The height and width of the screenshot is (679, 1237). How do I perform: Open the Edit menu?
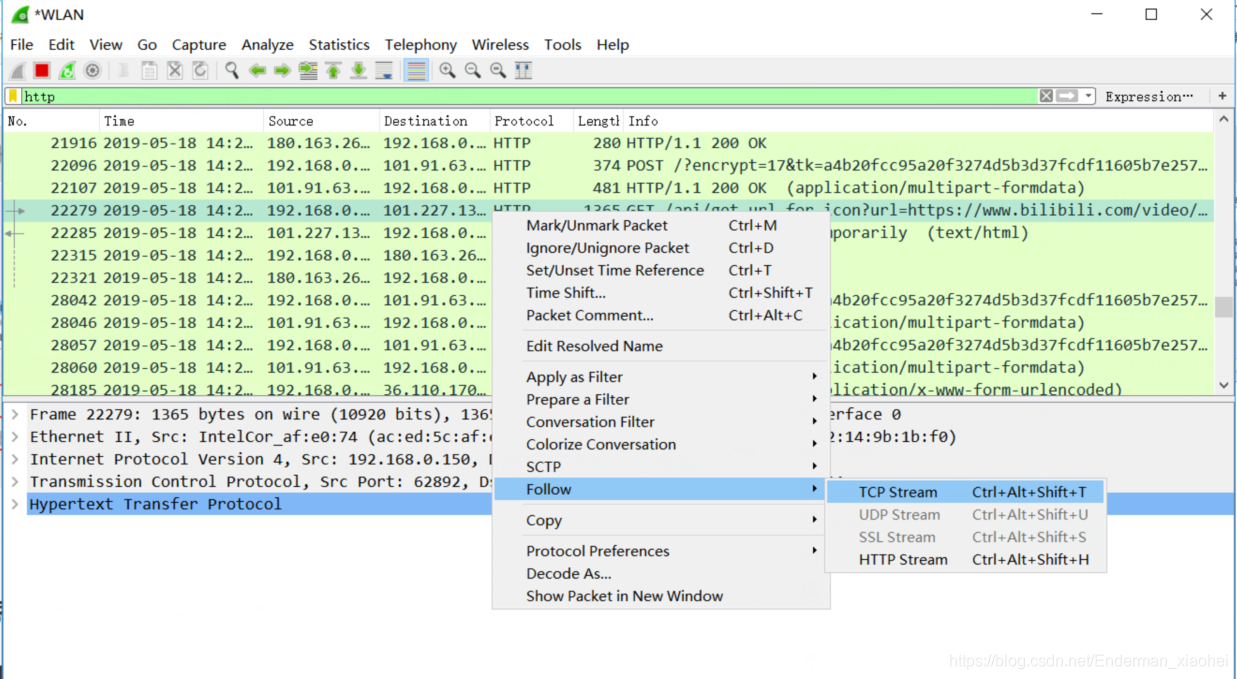click(x=61, y=45)
